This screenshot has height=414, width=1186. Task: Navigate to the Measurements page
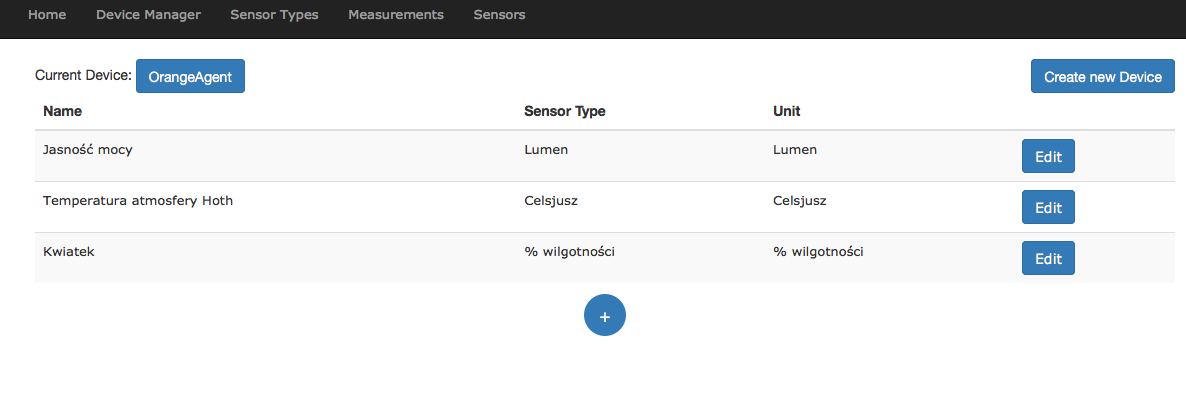396,15
